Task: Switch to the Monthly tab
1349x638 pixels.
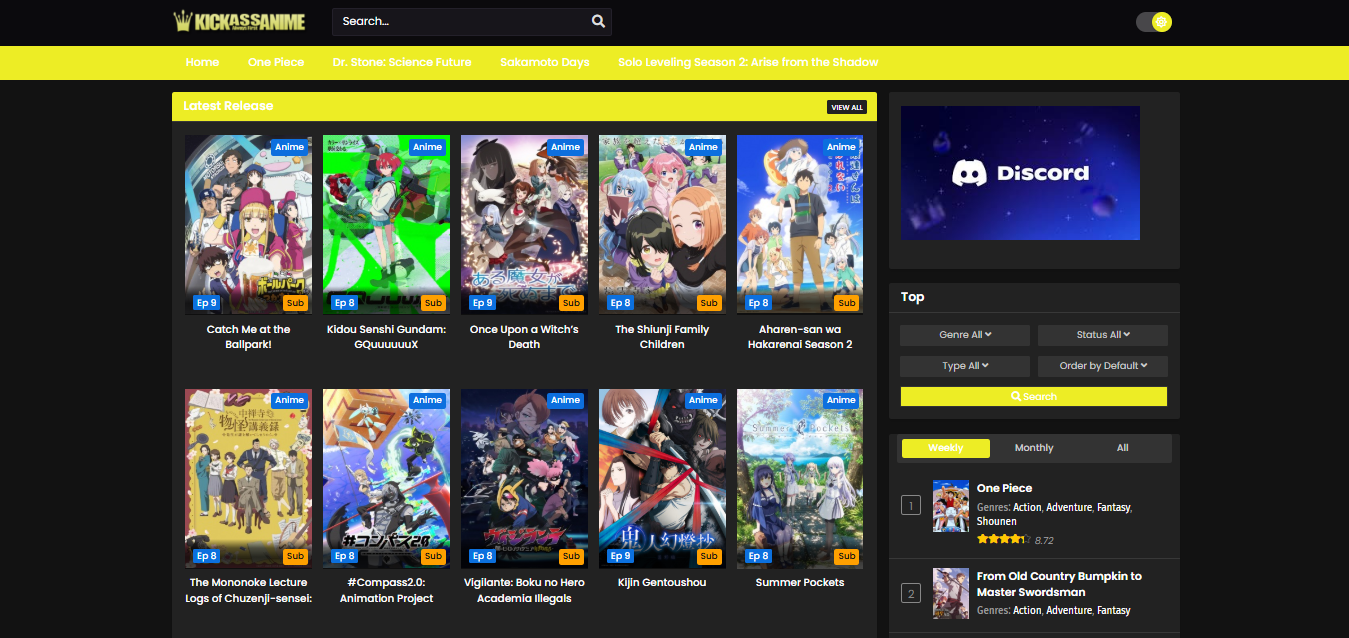Action: [1034, 448]
